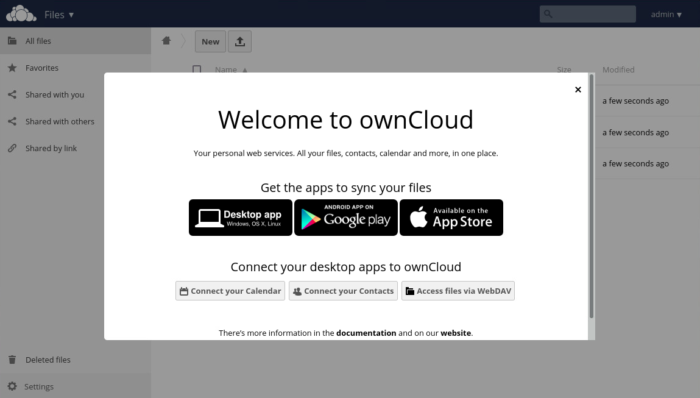Image resolution: width=700 pixels, height=398 pixels.
Task: Select All files in the sidebar
Action: tap(75, 41)
